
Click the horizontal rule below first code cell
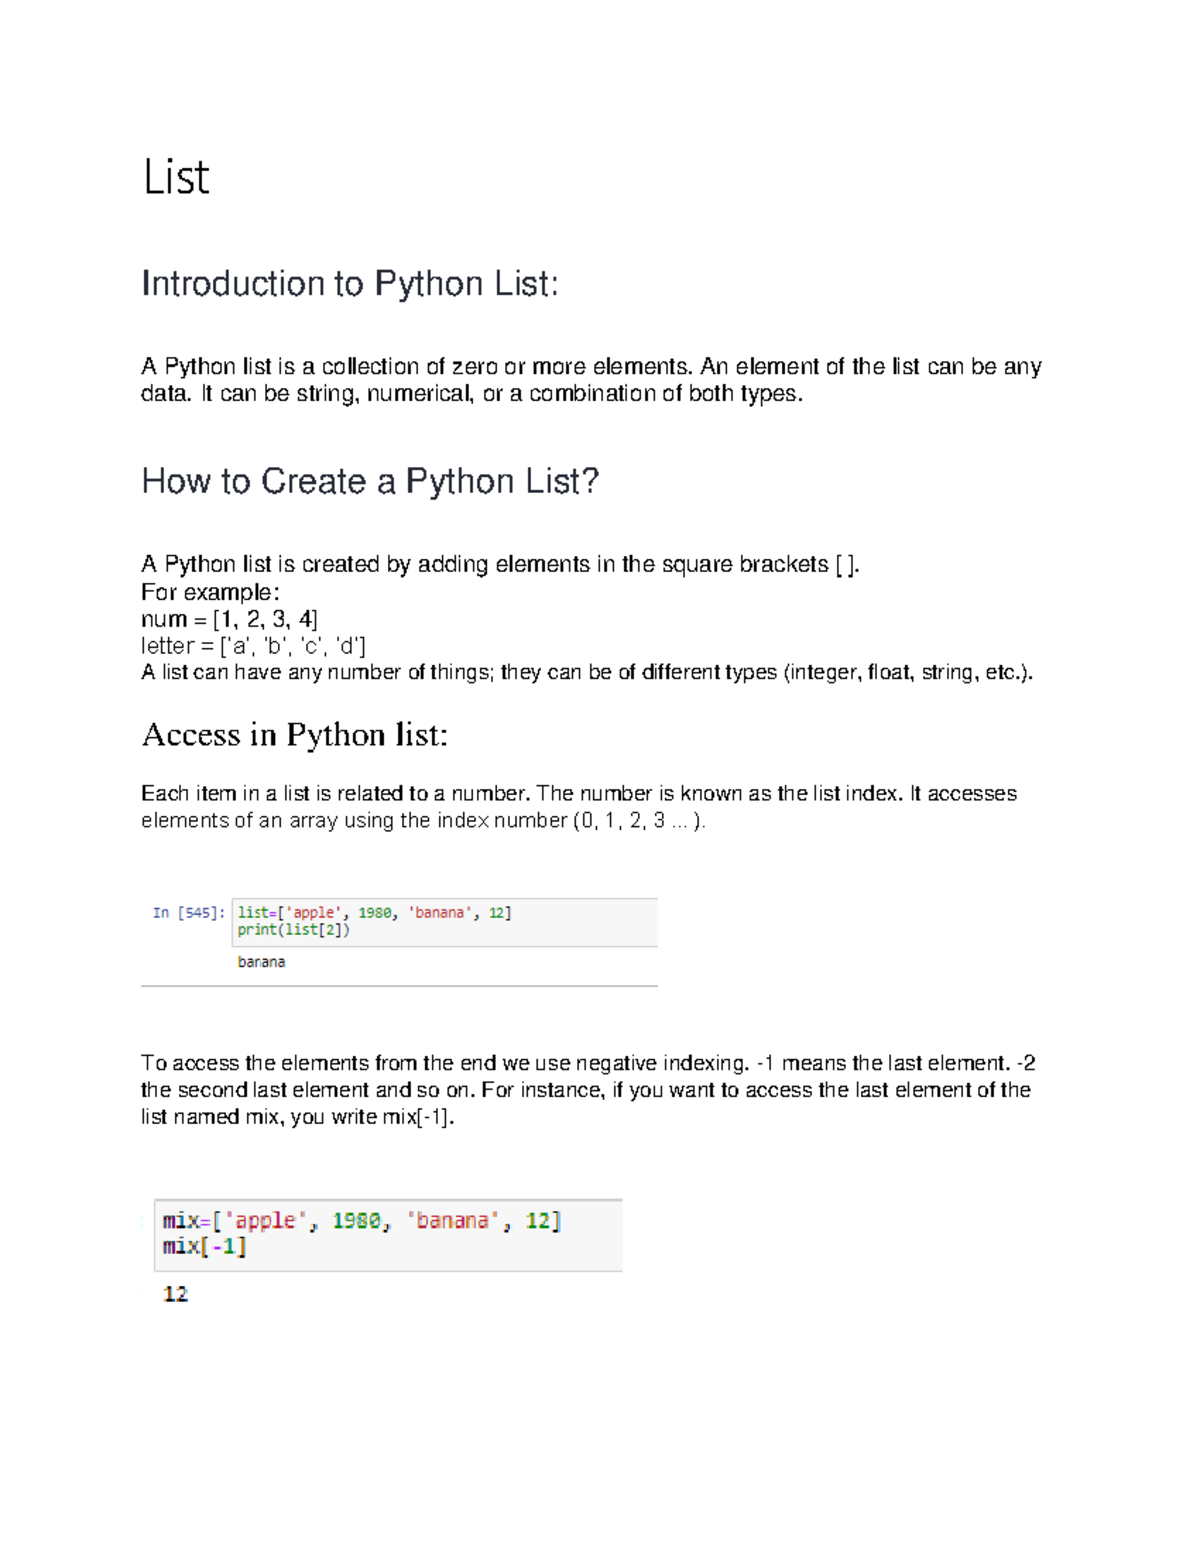[x=399, y=986]
